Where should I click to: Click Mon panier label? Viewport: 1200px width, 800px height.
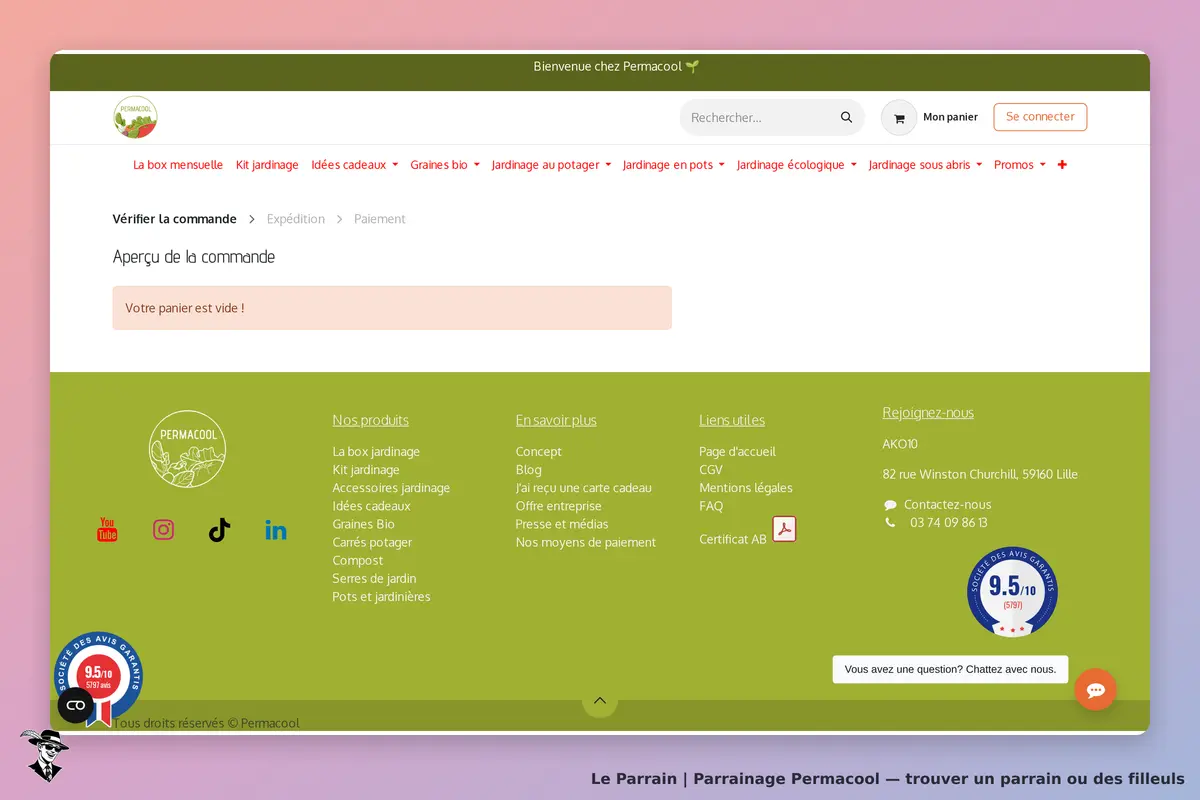[950, 117]
